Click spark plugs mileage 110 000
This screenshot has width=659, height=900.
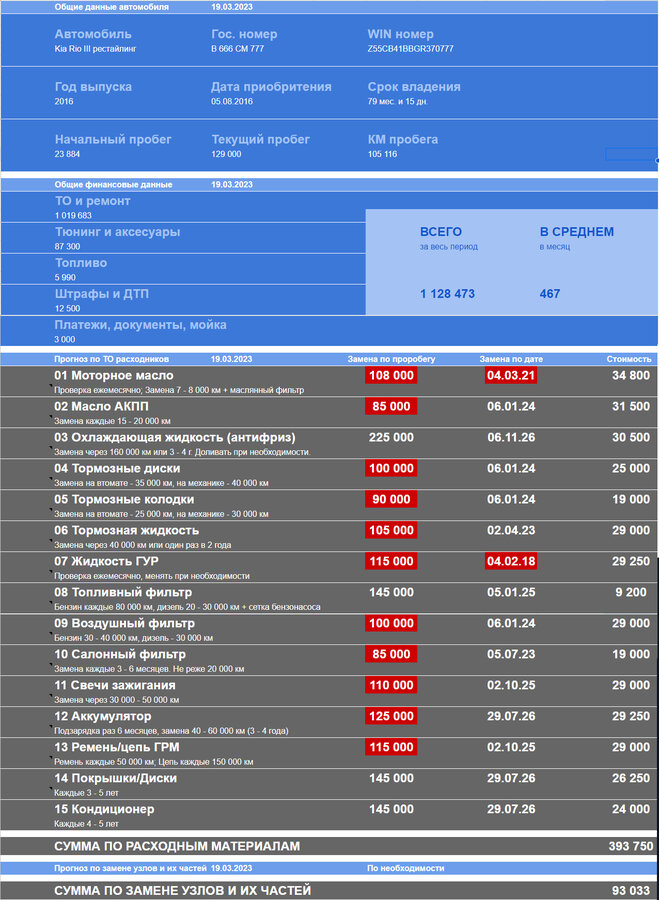click(x=391, y=686)
